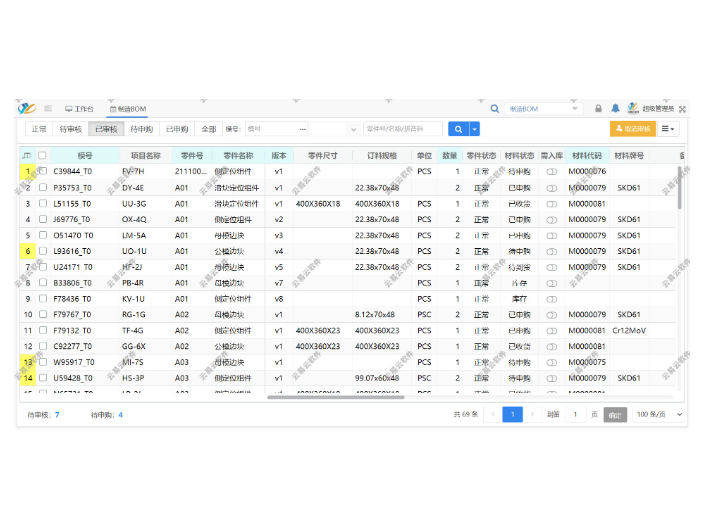Check the select-all checkbox in header
This screenshot has width=704, height=528.
pos(42,155)
